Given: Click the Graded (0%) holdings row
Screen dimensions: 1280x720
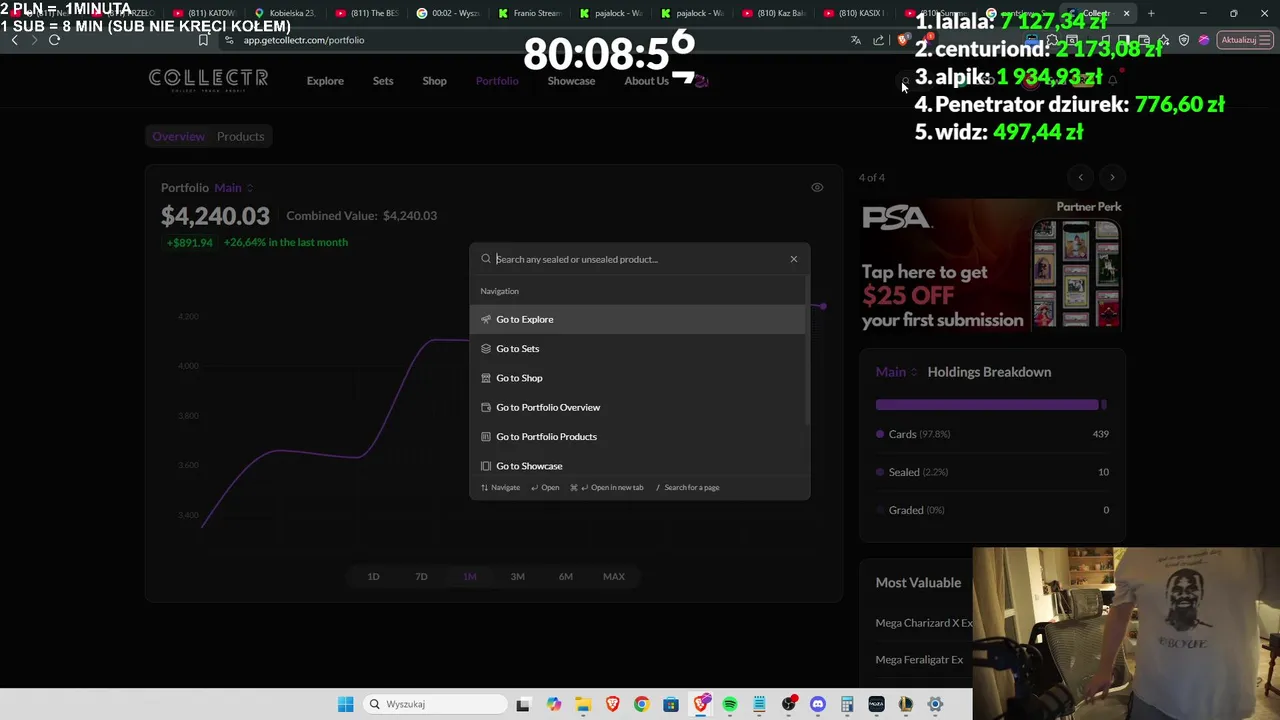Looking at the screenshot, I should (992, 510).
